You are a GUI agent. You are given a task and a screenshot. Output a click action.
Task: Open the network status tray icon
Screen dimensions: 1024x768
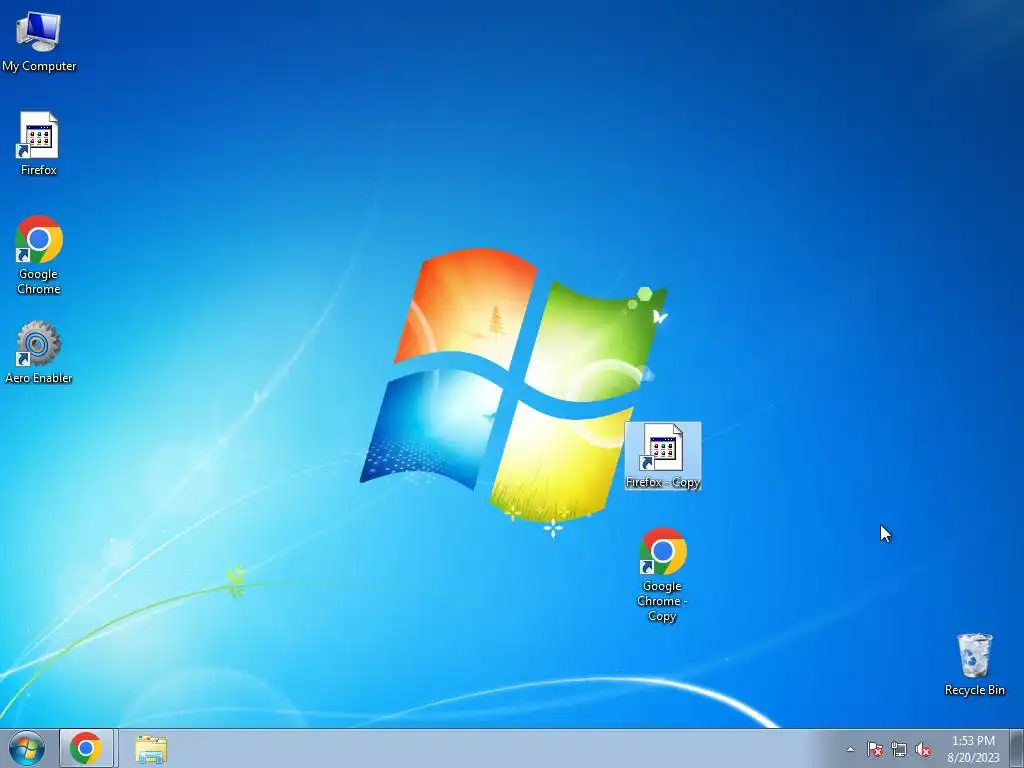click(x=899, y=749)
